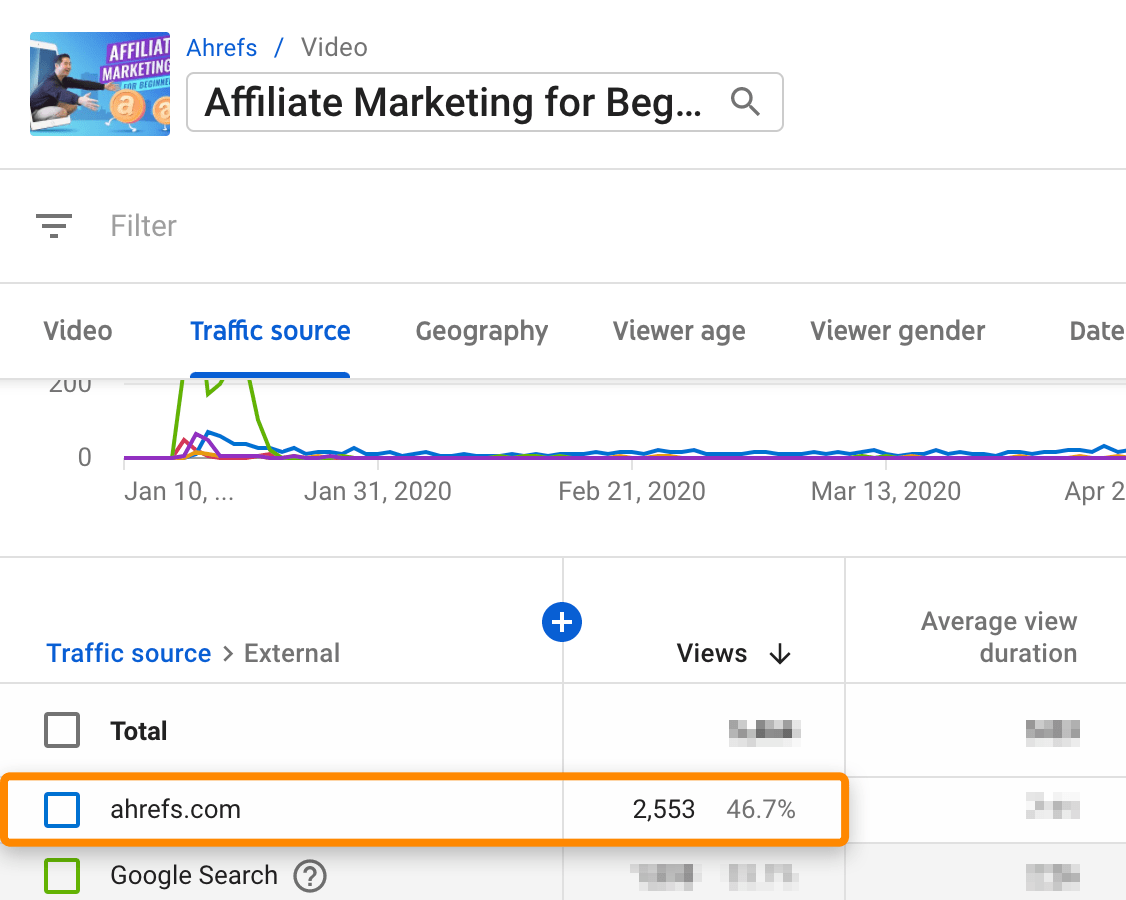Click the green Google Search legend swatch

coord(62,875)
